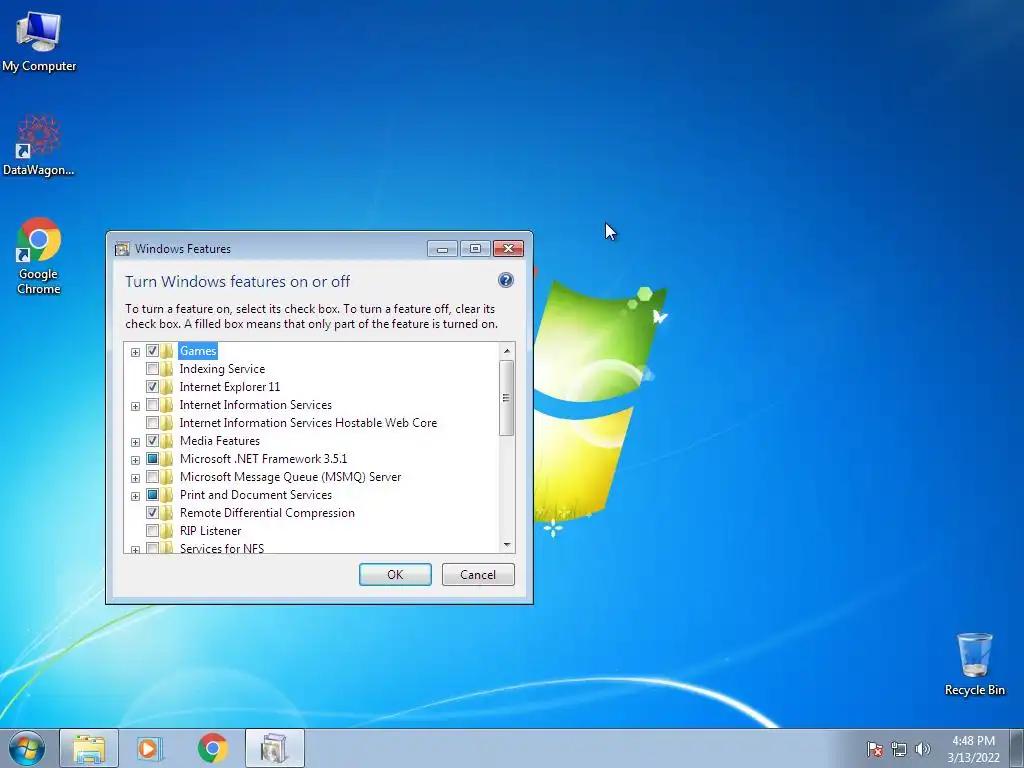Close the Windows Features window
Screen dimensions: 1024x768
click(x=508, y=249)
